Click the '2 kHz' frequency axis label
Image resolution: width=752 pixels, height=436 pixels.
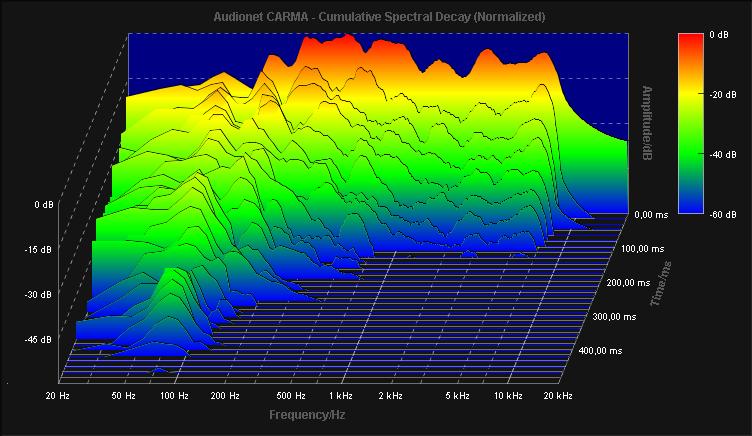(x=390, y=396)
